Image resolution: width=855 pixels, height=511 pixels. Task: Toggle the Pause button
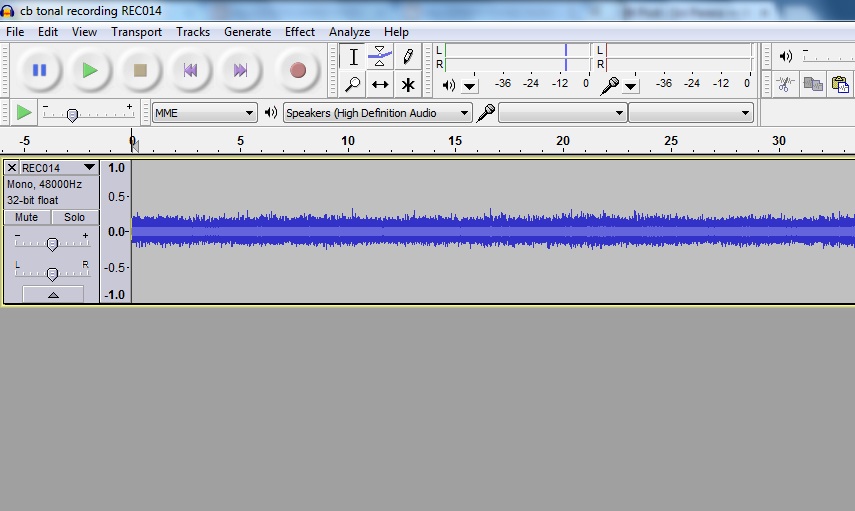40,70
